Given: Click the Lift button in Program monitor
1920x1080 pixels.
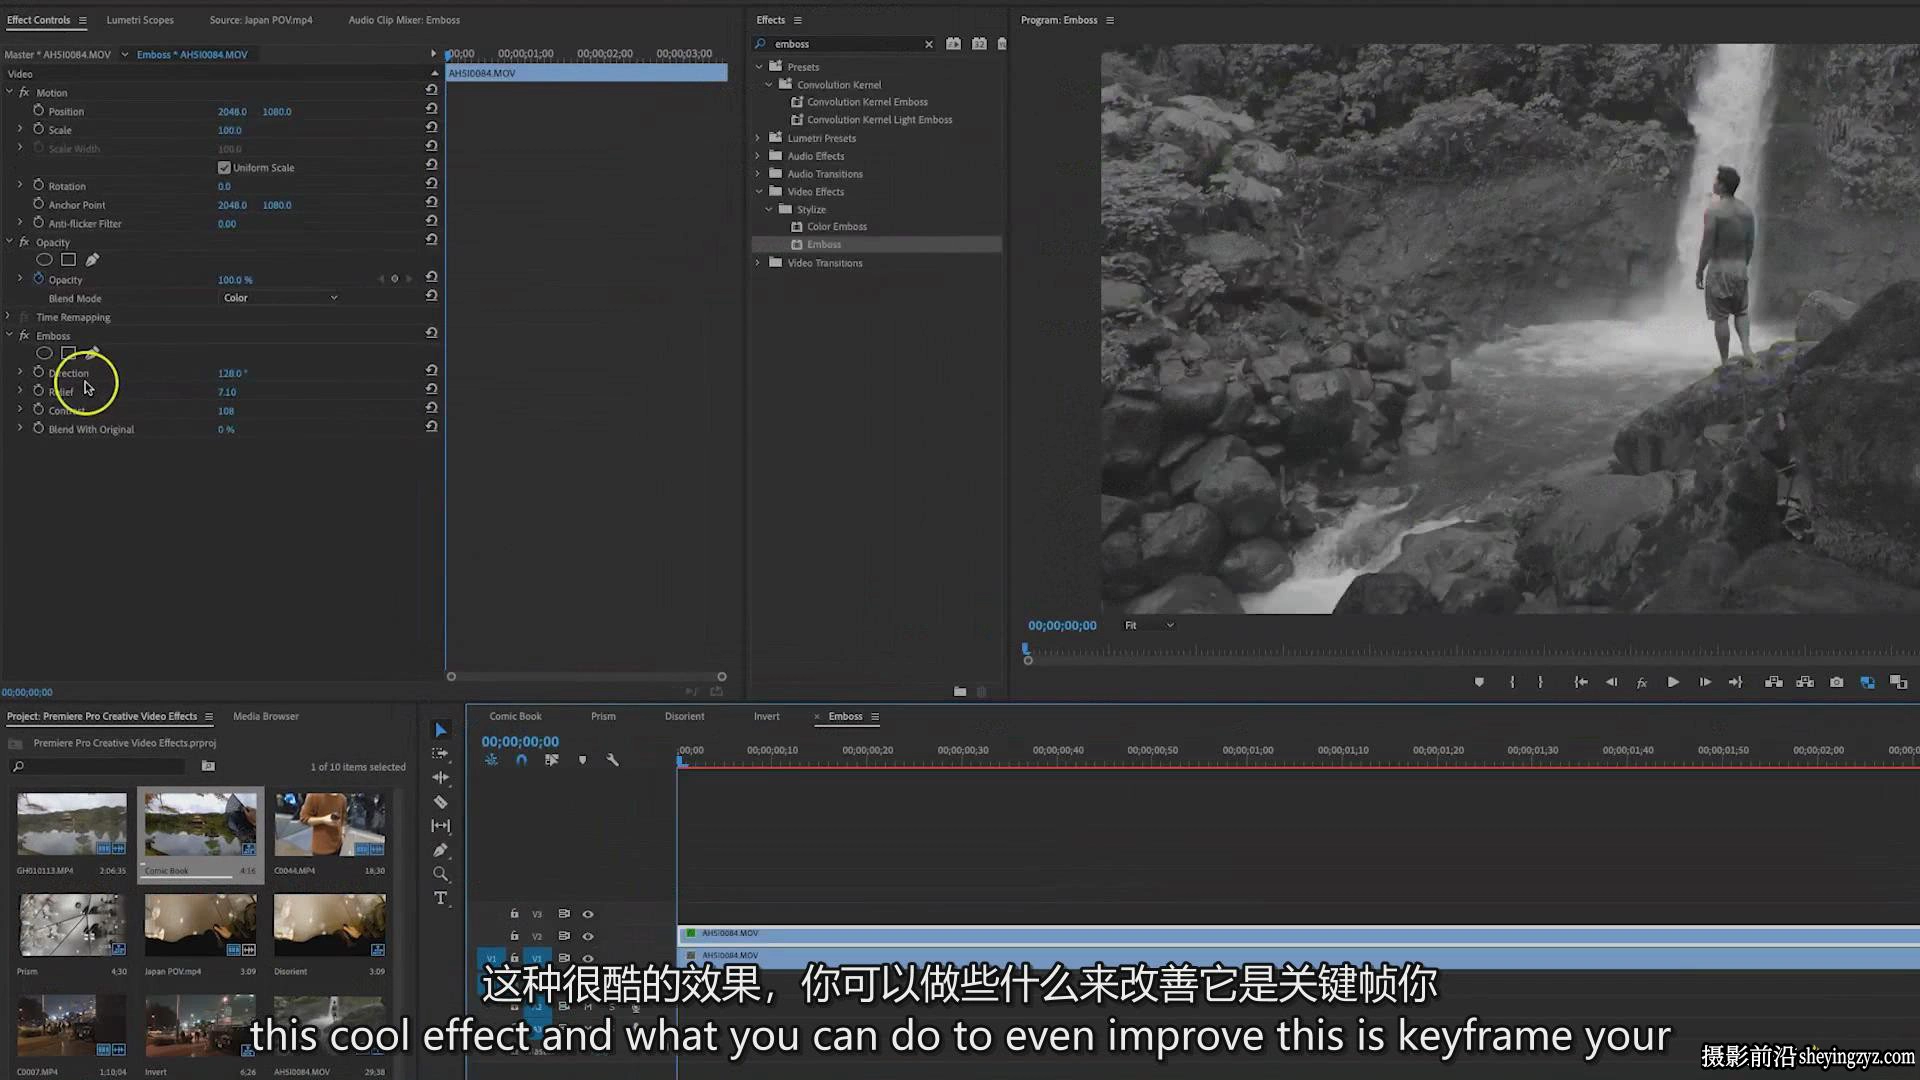Looking at the screenshot, I should (1773, 682).
